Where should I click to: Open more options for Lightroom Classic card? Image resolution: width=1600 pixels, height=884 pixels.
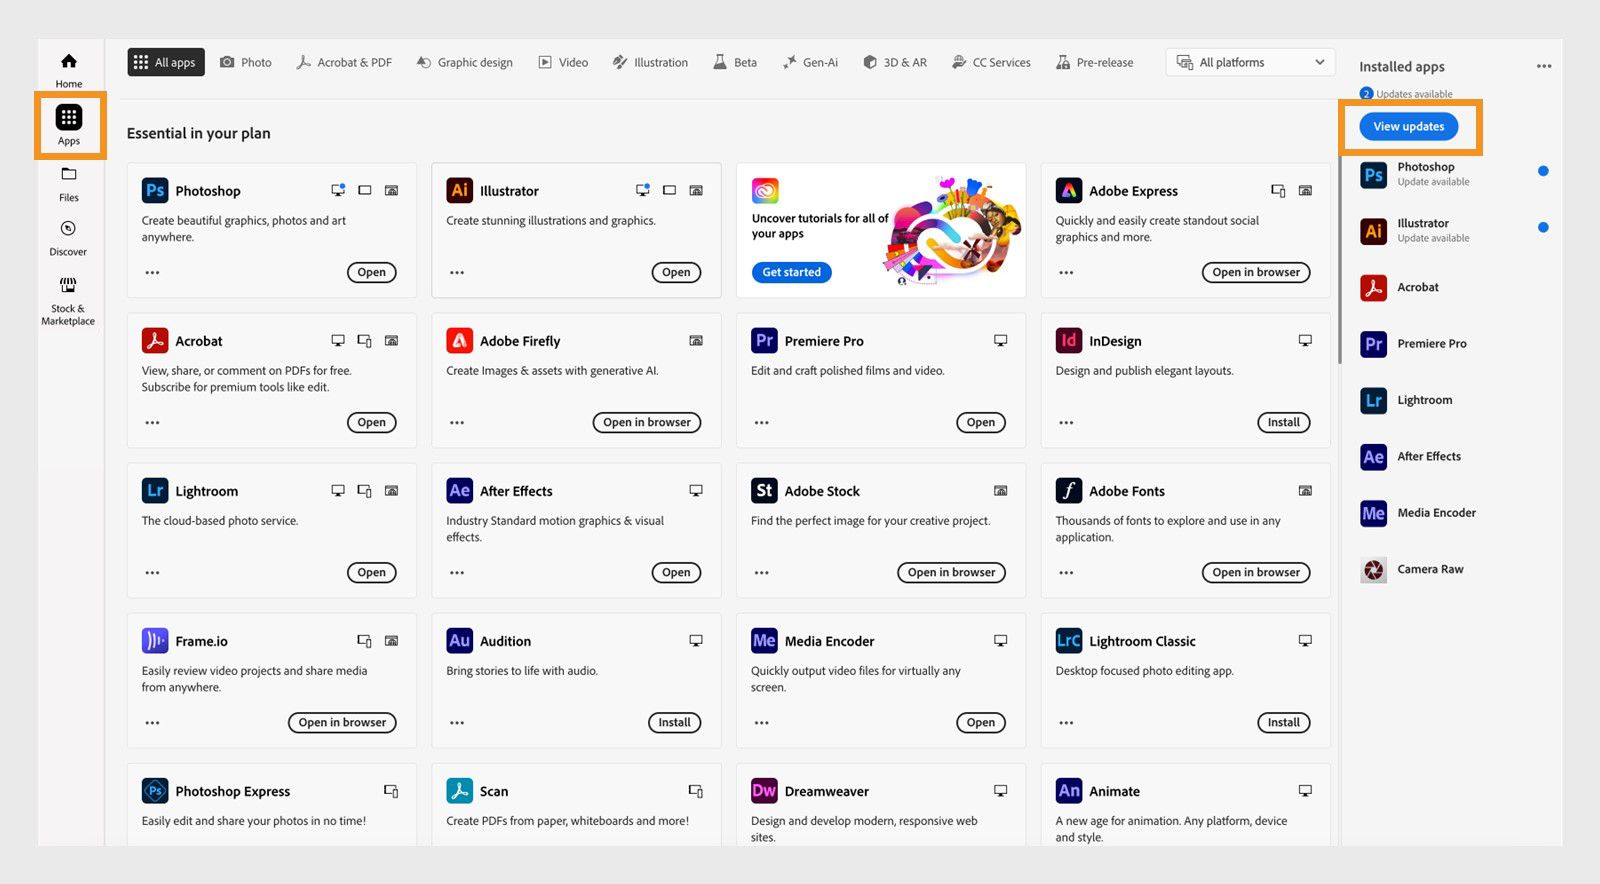pos(1066,722)
